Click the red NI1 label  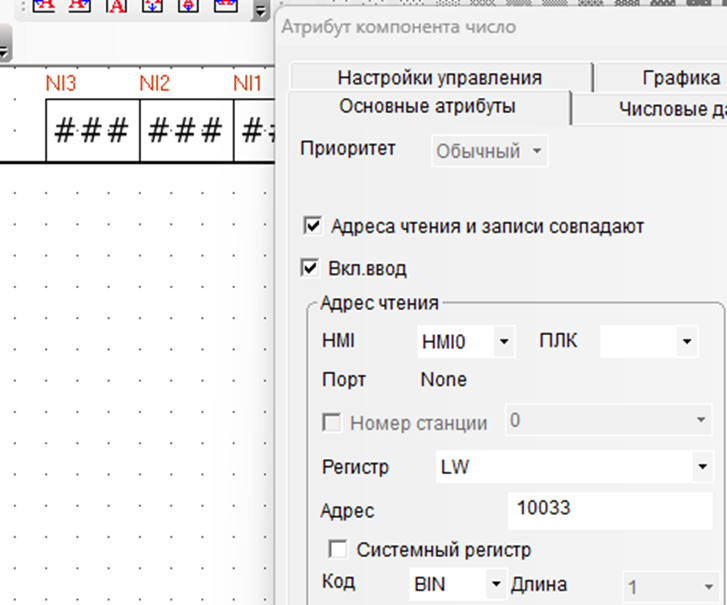(247, 83)
